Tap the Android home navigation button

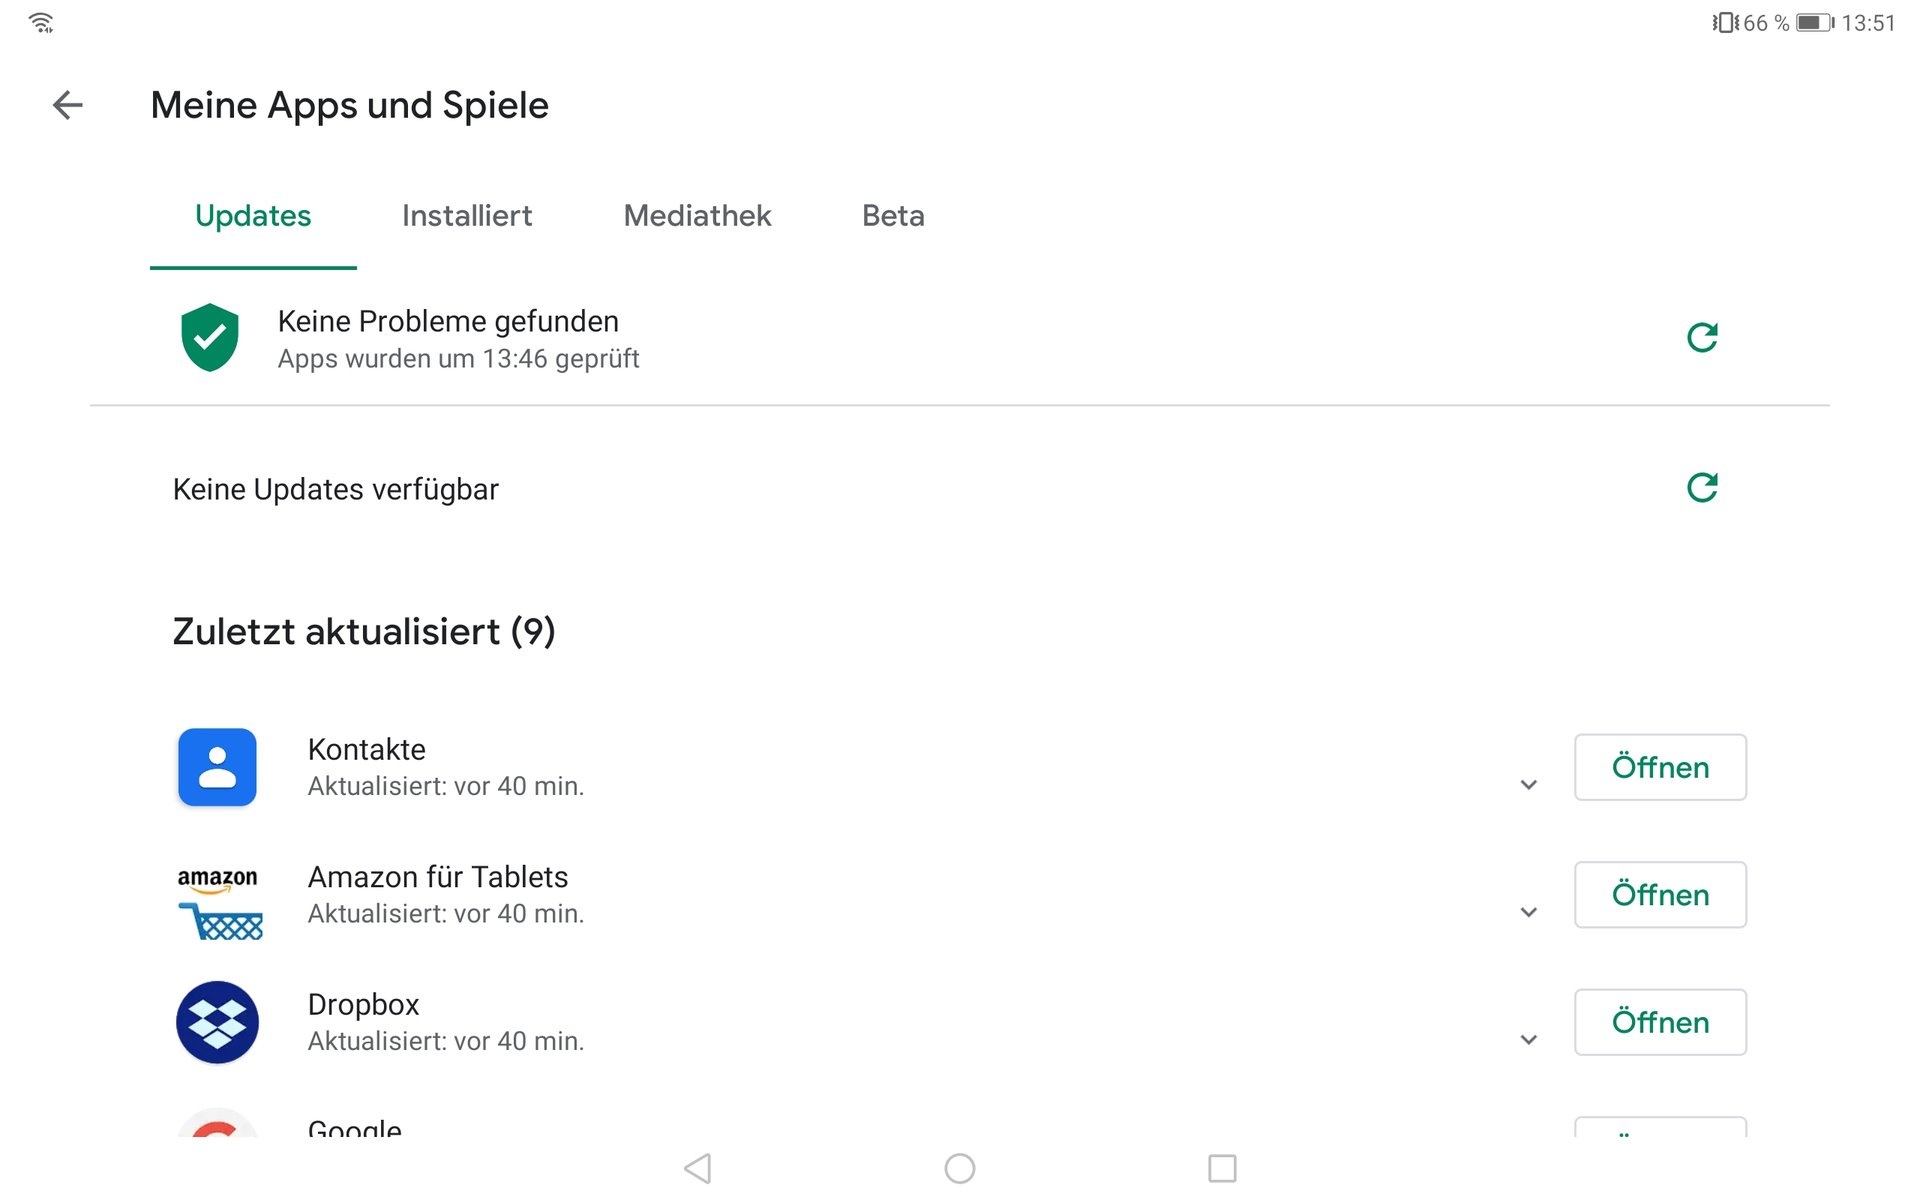click(960, 1168)
